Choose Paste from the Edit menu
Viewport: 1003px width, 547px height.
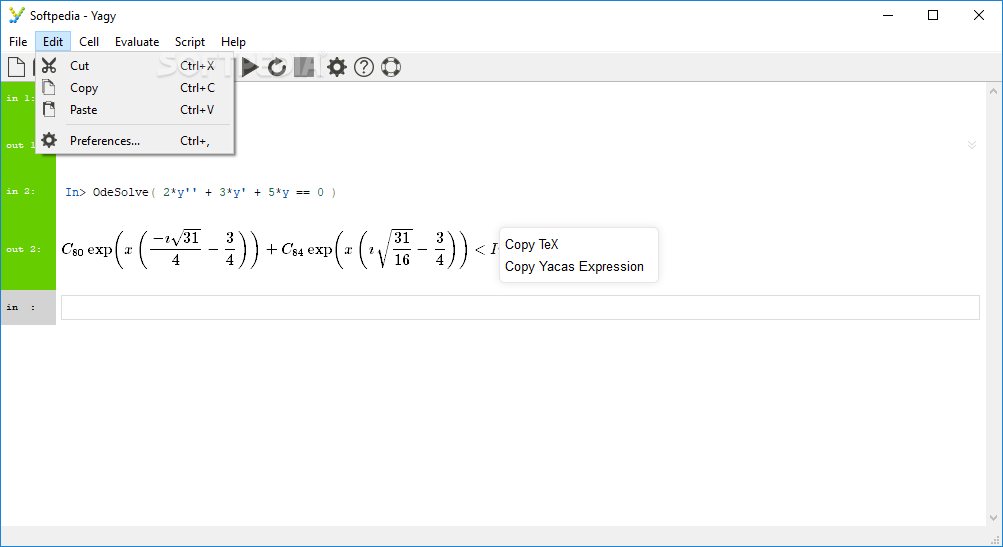[x=135, y=109]
